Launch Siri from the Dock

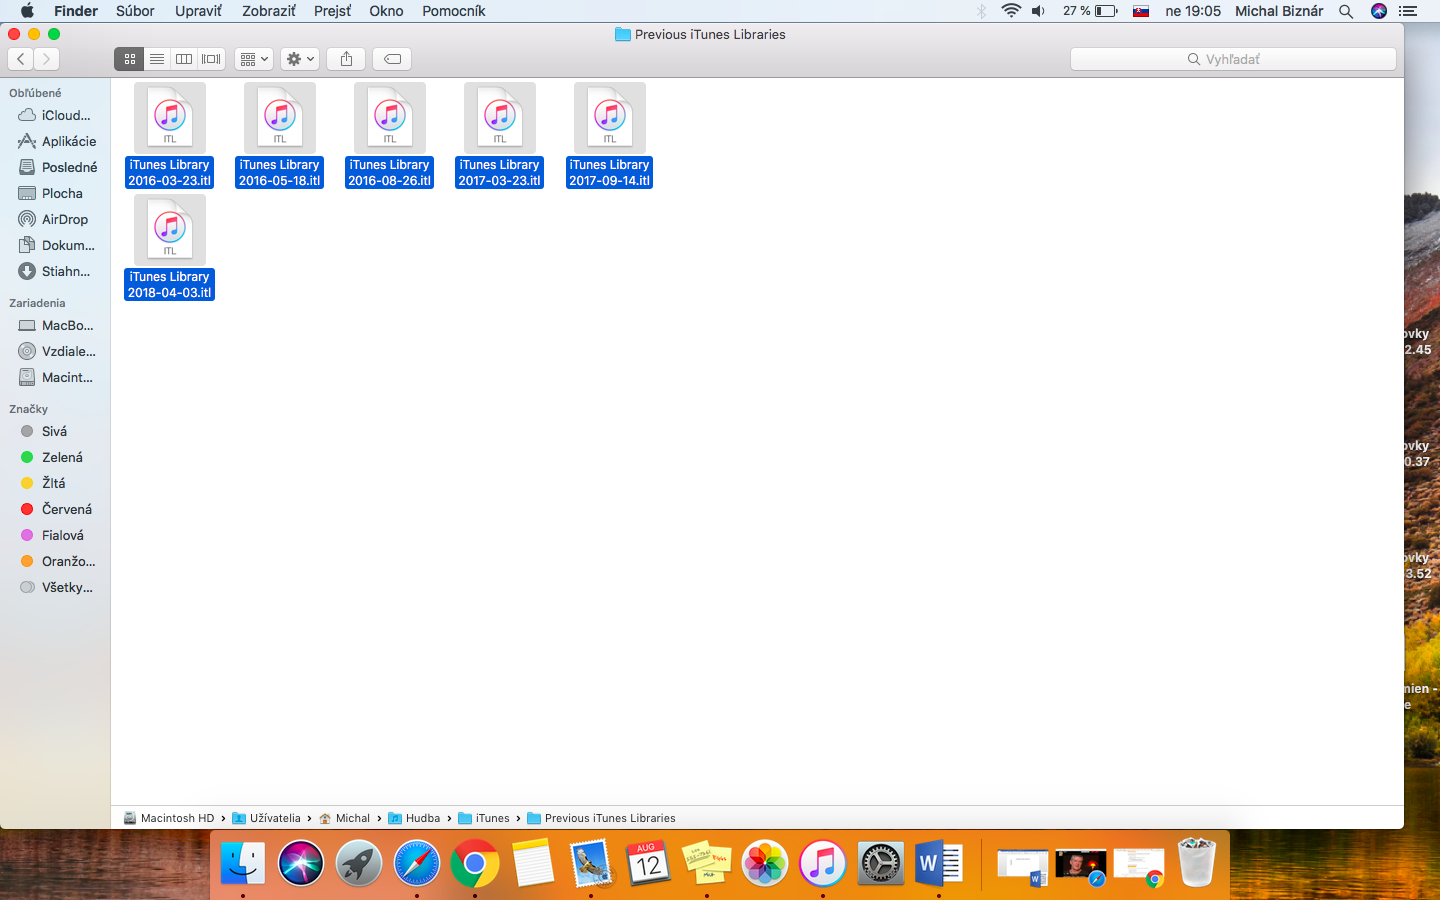coord(301,863)
